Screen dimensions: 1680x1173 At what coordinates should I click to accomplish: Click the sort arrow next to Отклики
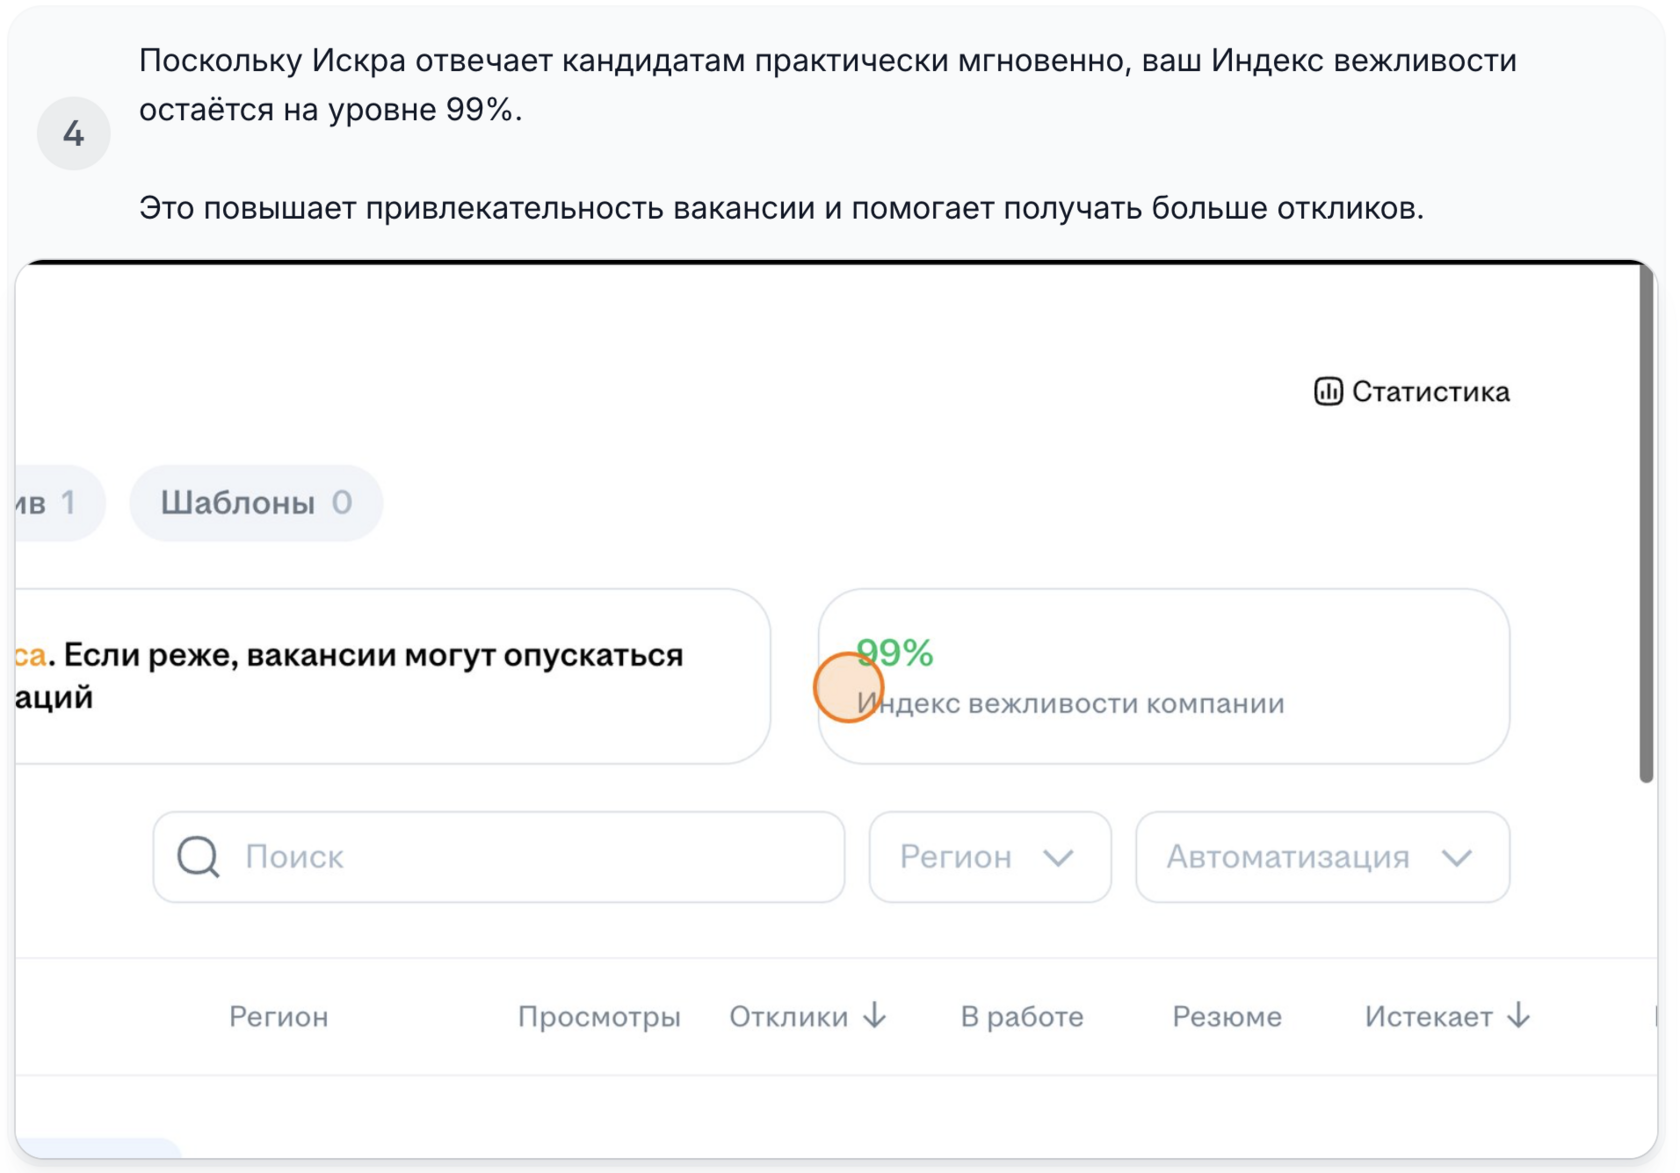pyautogui.click(x=875, y=1016)
